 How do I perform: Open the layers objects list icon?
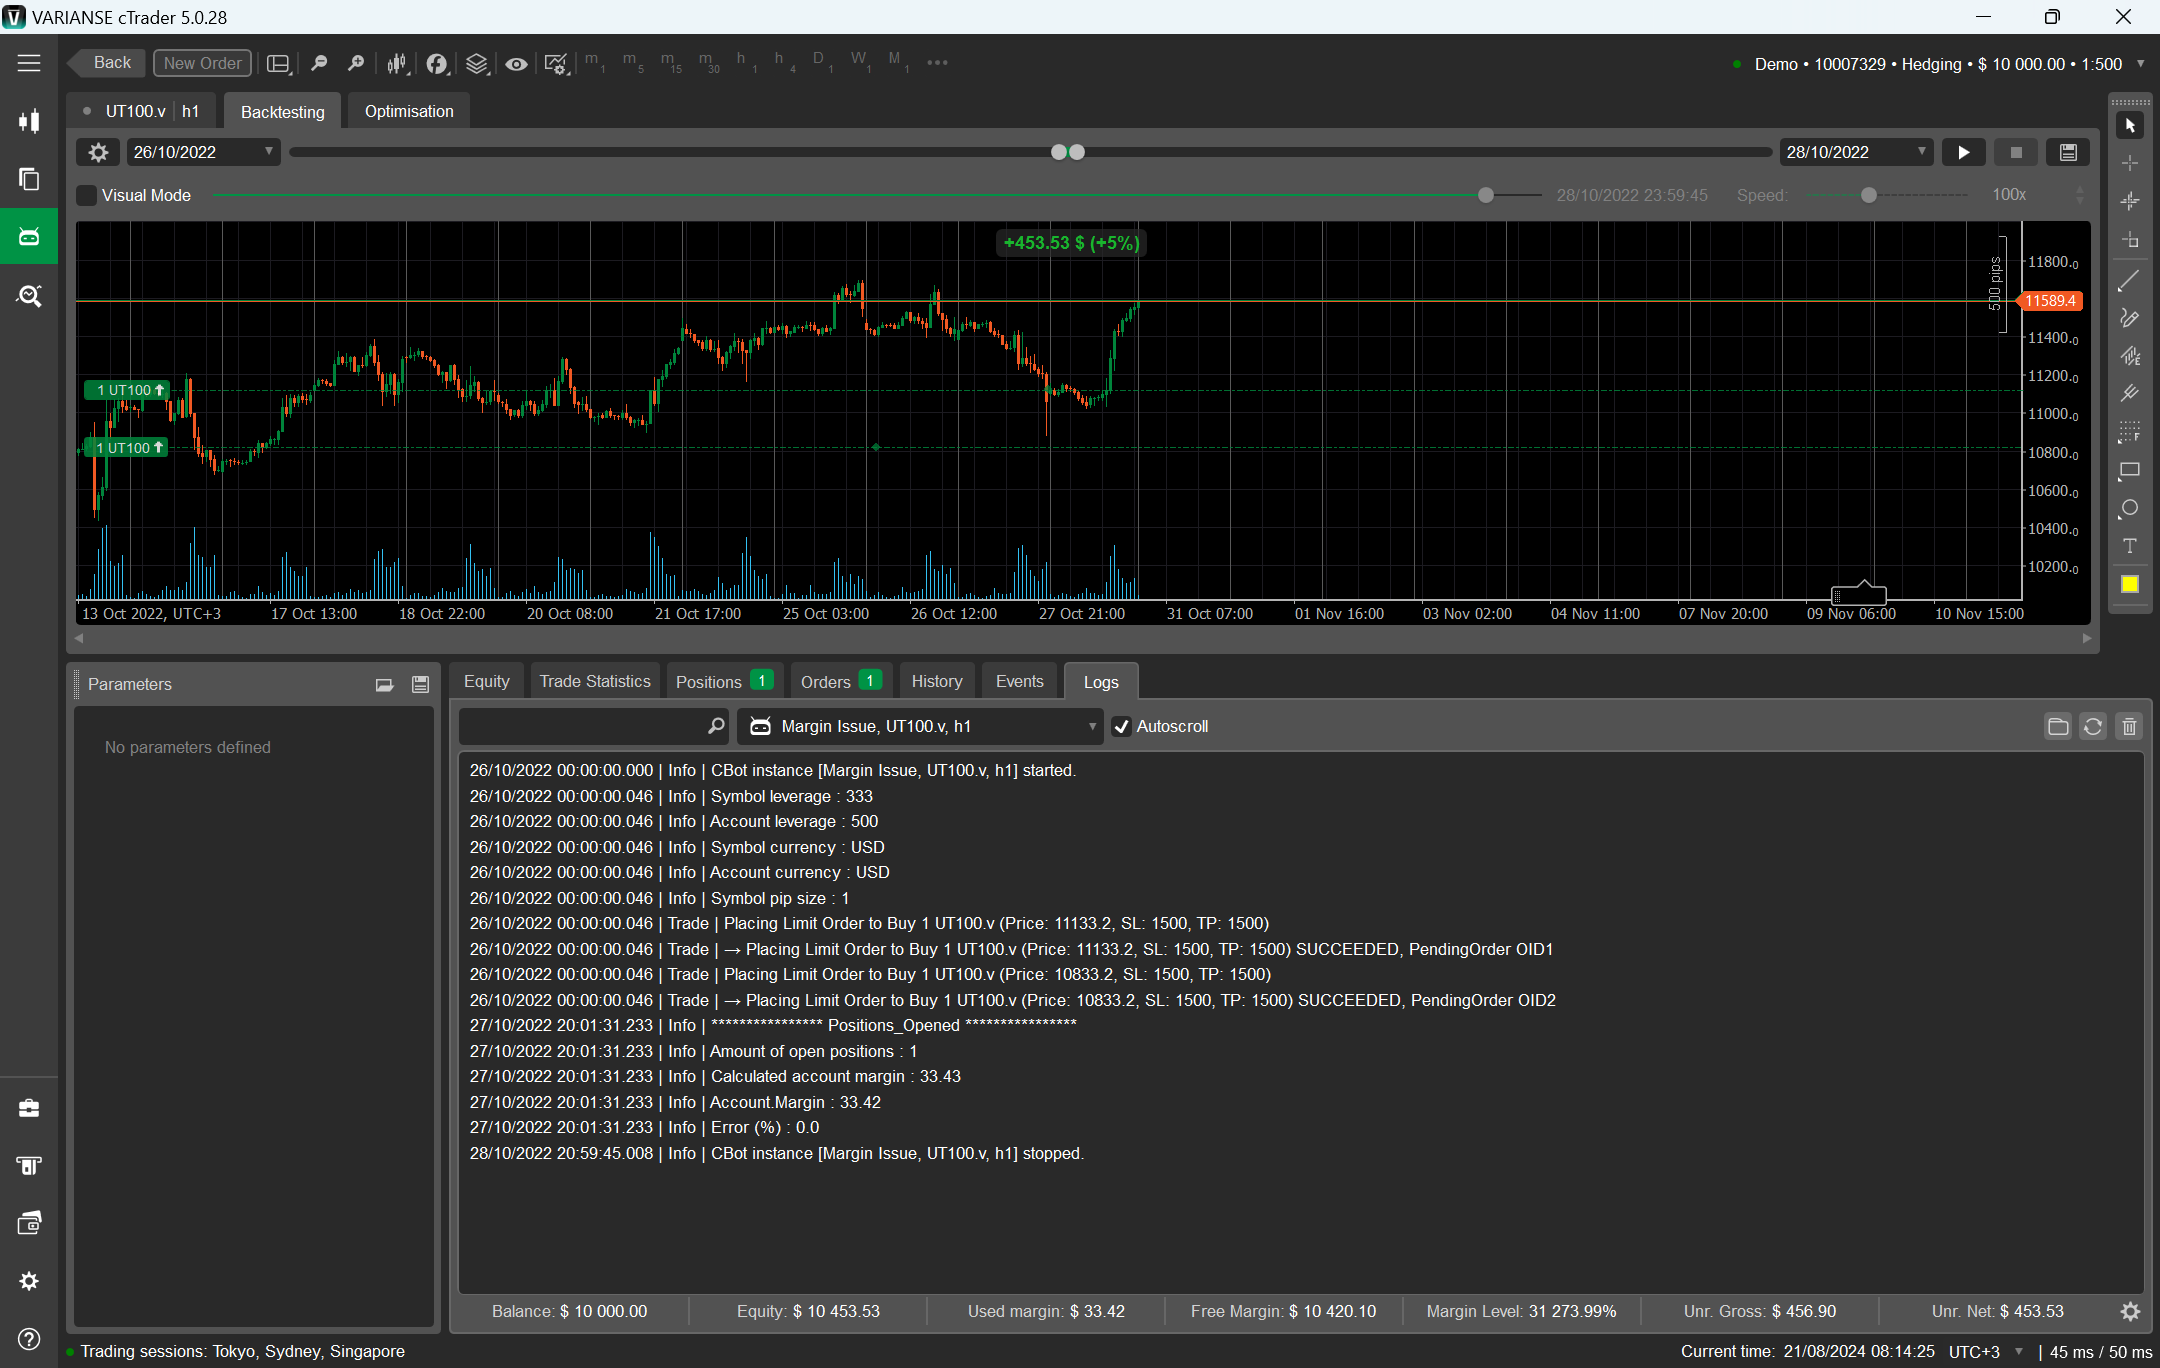477,63
